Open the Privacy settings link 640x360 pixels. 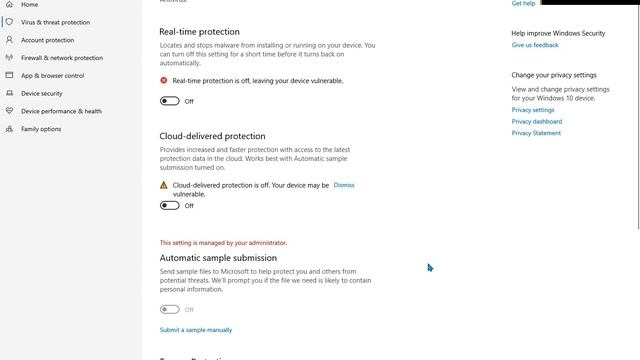(533, 110)
